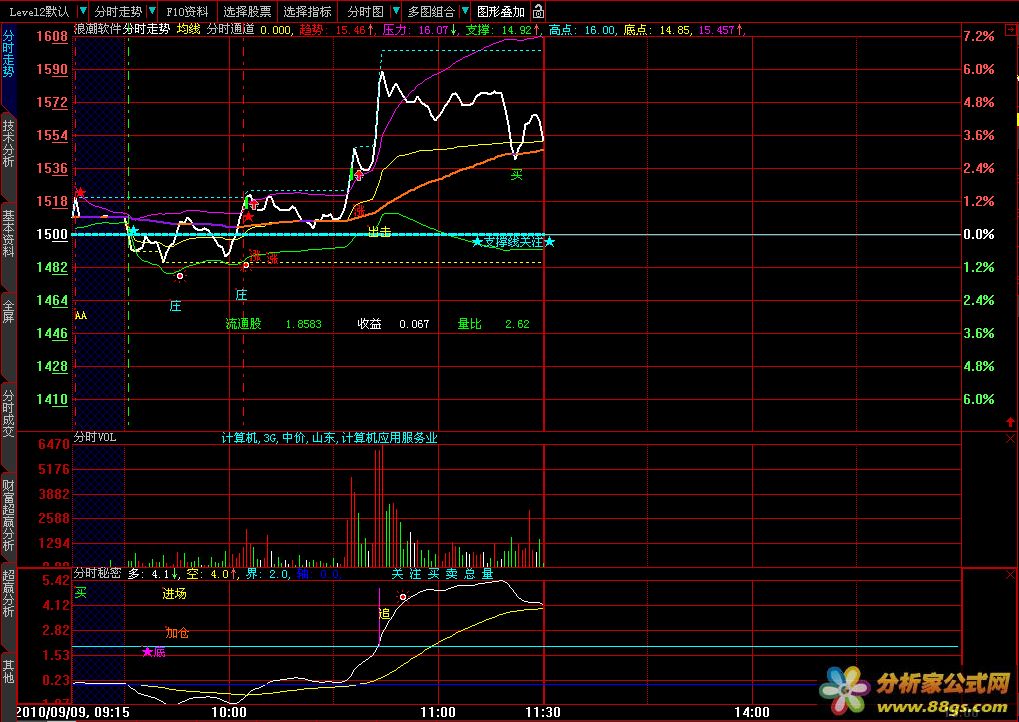Click the red star marker near price 1518
The image size is (1019, 722).
click(80, 192)
